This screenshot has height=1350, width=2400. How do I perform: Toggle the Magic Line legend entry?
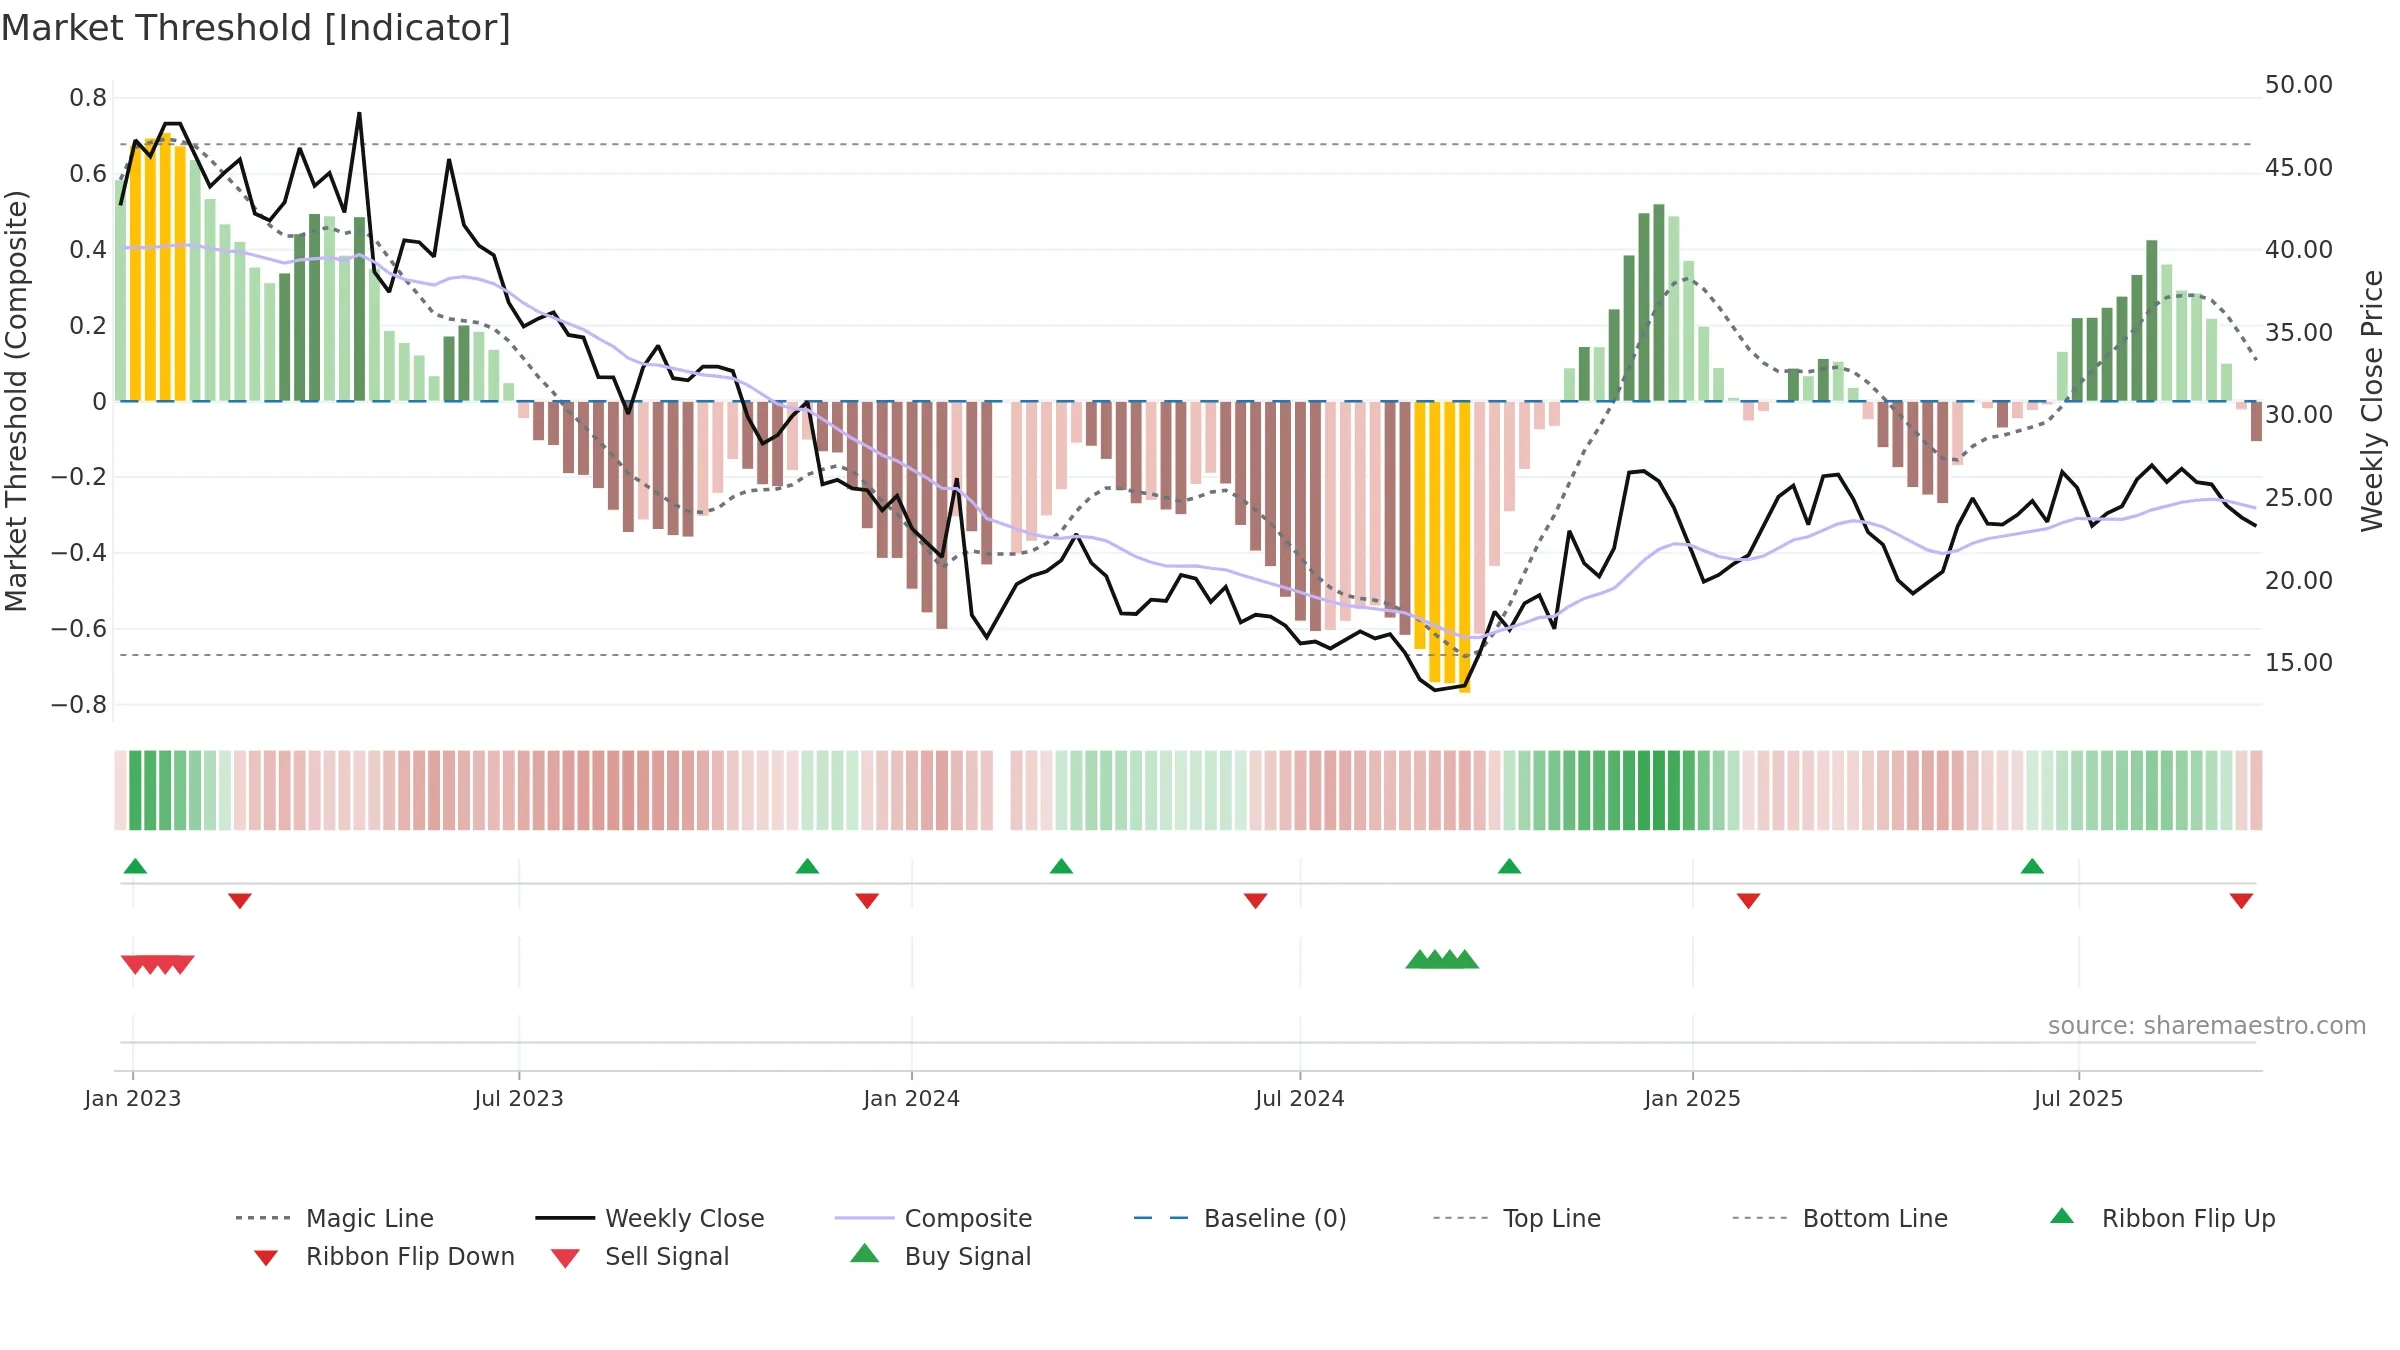[x=334, y=1218]
